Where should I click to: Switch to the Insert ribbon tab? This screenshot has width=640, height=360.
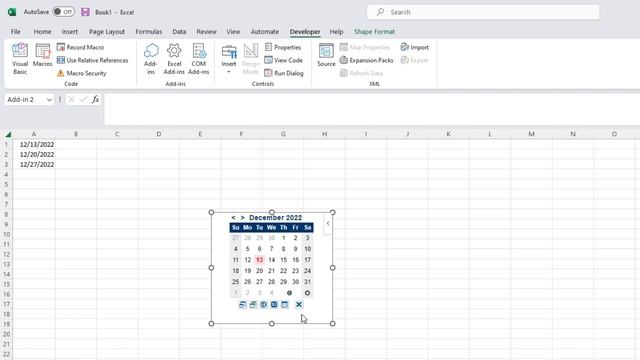coord(70,31)
